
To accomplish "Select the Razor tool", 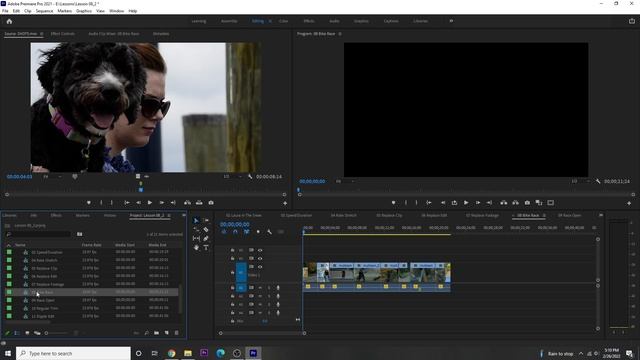I will coord(206,230).
